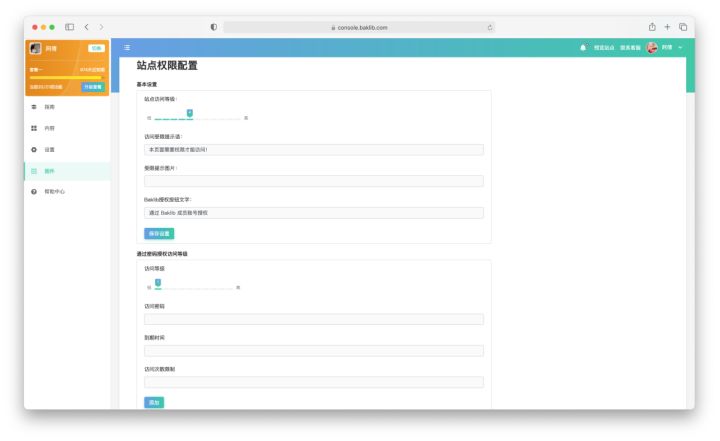Image resolution: width=720 pixels, height=441 pixels.
Task: Open a new tab with plus icon
Action: click(x=667, y=27)
